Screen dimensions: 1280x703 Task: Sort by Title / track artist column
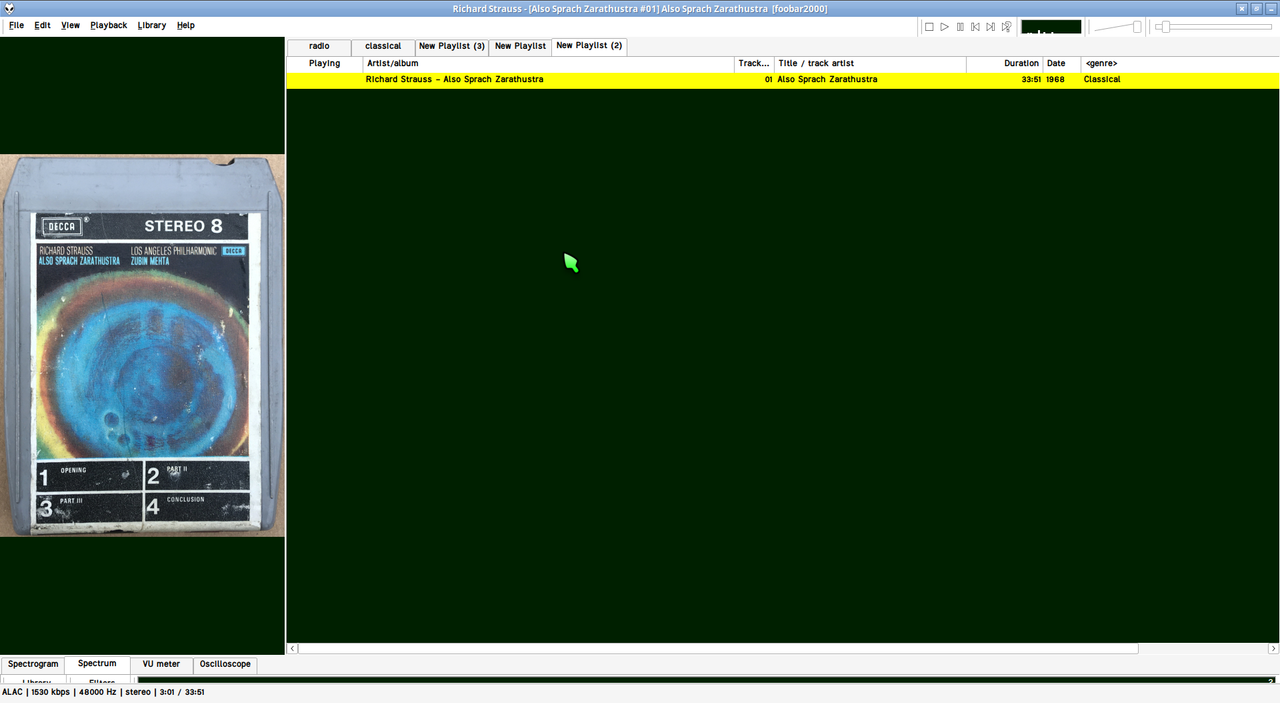[870, 64]
